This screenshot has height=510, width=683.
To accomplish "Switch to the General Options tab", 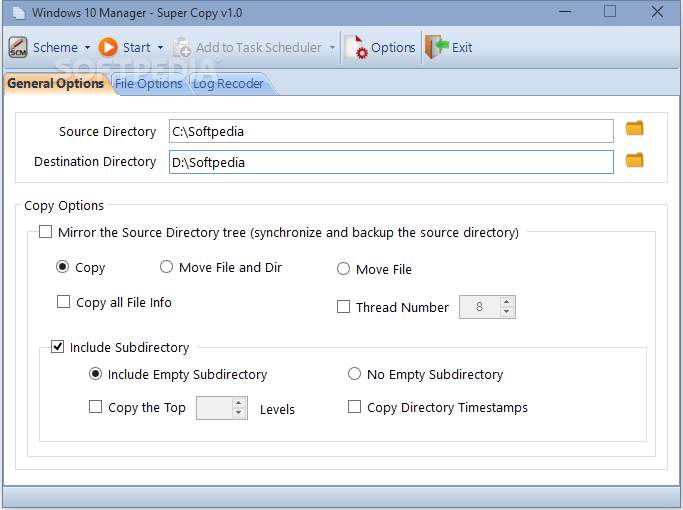I will pos(56,83).
